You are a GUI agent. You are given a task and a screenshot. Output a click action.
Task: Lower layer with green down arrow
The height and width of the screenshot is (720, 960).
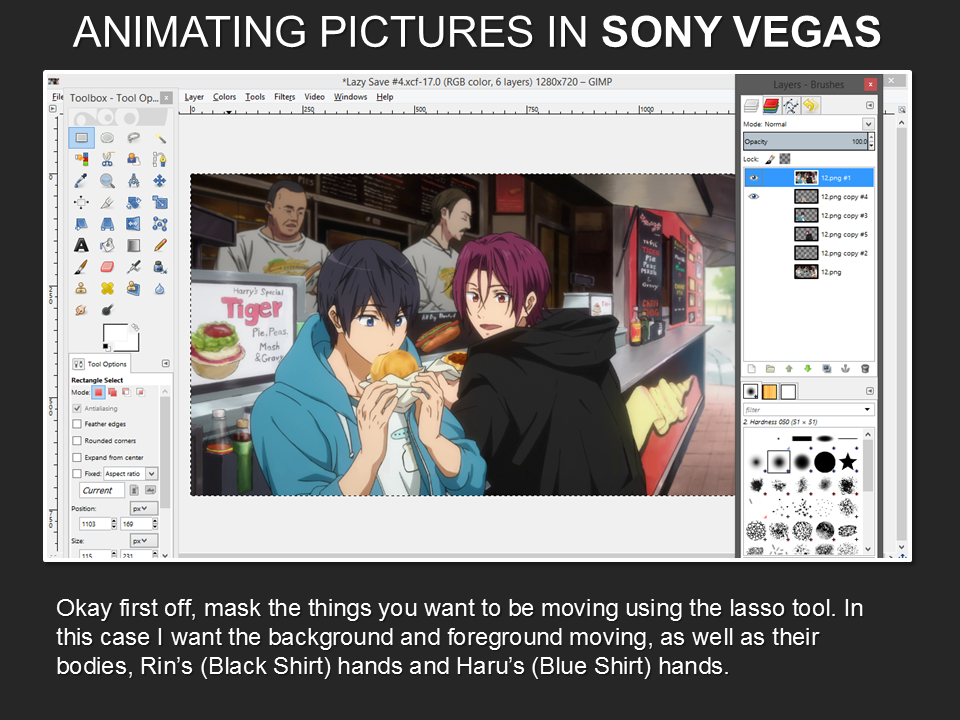808,369
